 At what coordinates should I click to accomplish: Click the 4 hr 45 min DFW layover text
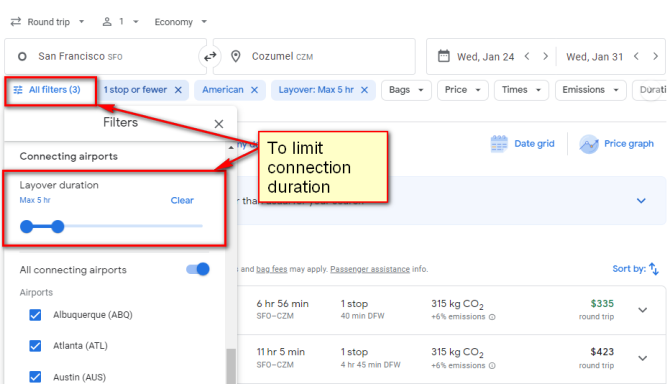tap(370, 365)
